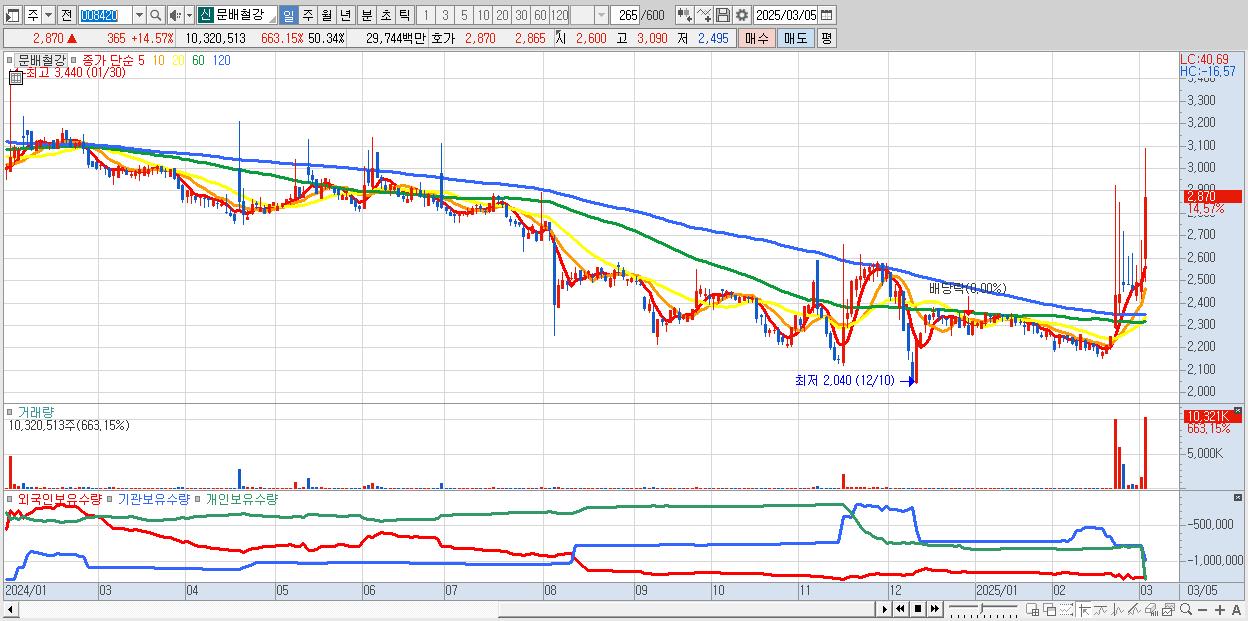Open dropdown arrow next to first 주 box
The image size is (1248, 621).
click(48, 16)
